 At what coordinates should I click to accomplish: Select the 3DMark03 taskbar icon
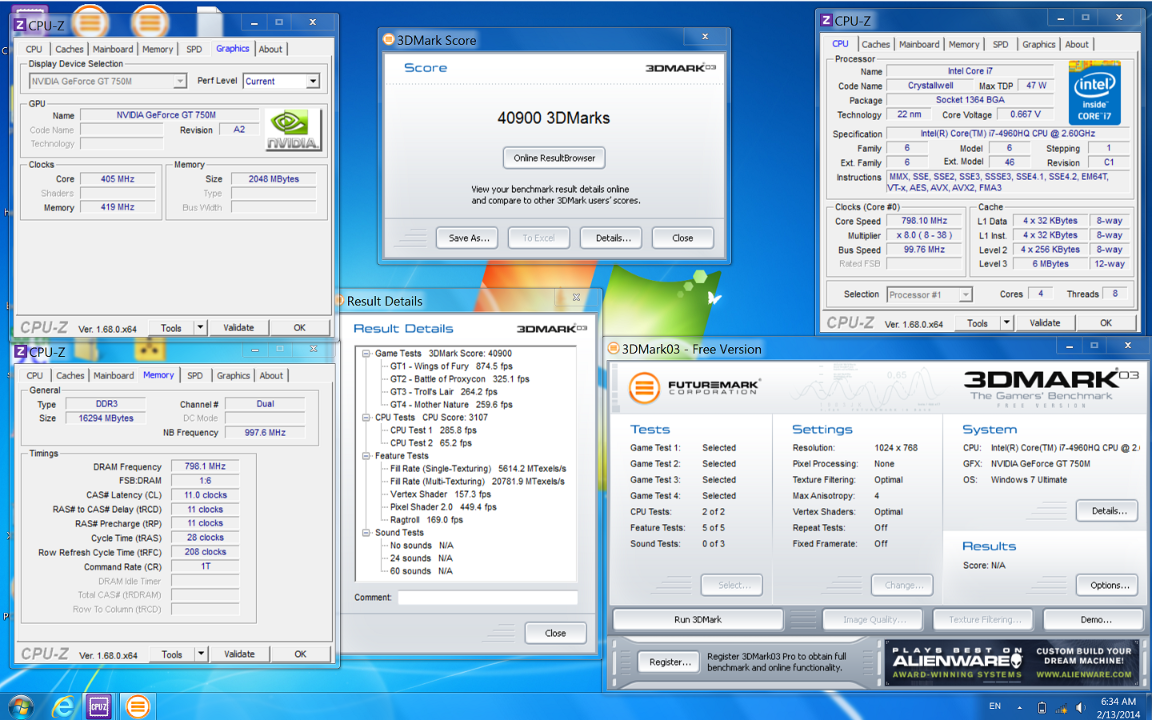tap(137, 707)
